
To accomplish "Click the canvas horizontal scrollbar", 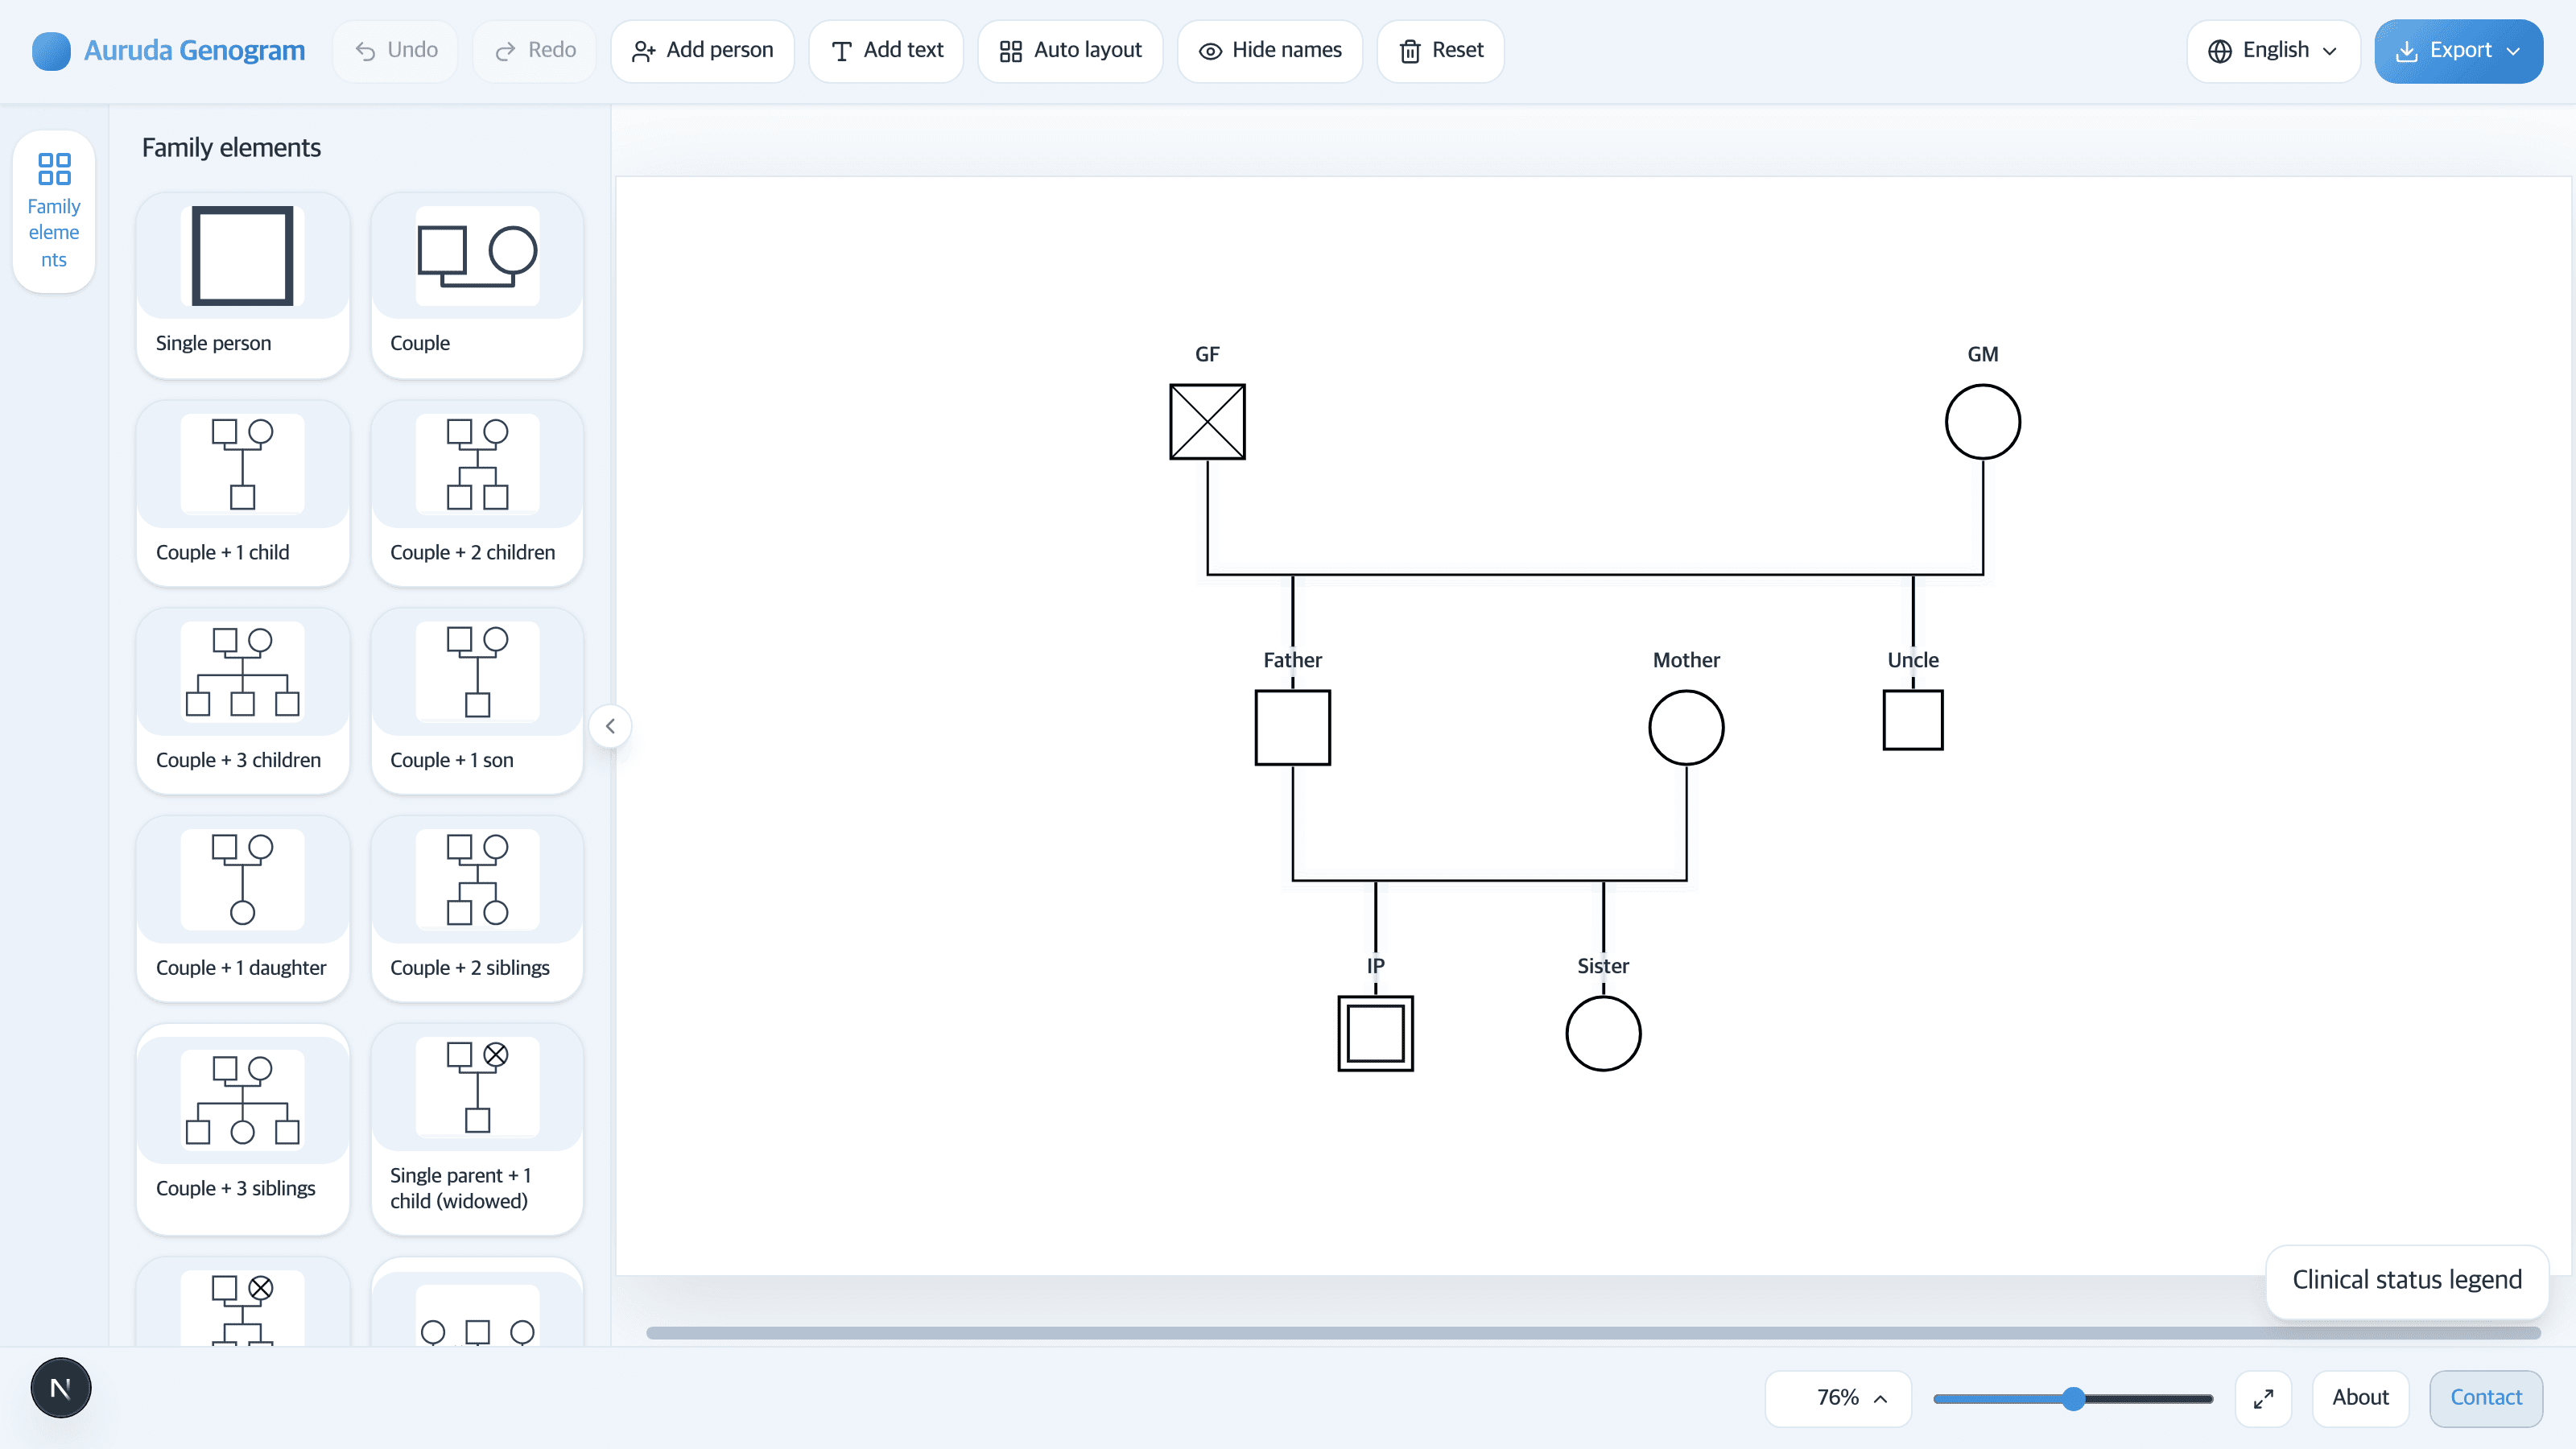I will (1593, 1333).
